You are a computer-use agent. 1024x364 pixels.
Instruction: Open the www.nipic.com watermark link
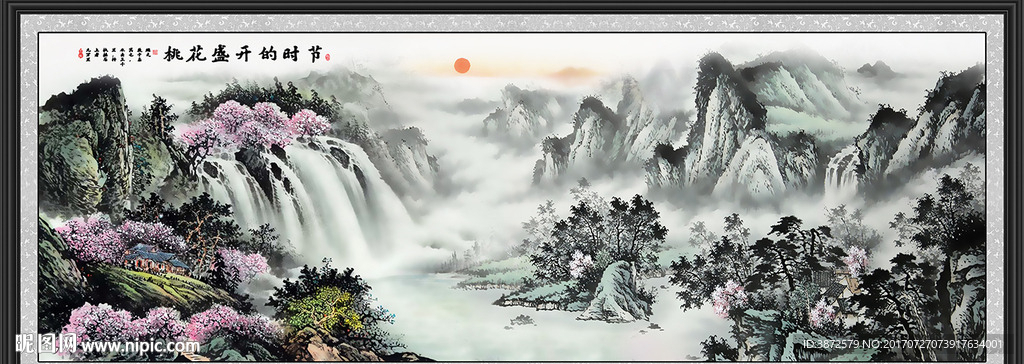tap(140, 345)
